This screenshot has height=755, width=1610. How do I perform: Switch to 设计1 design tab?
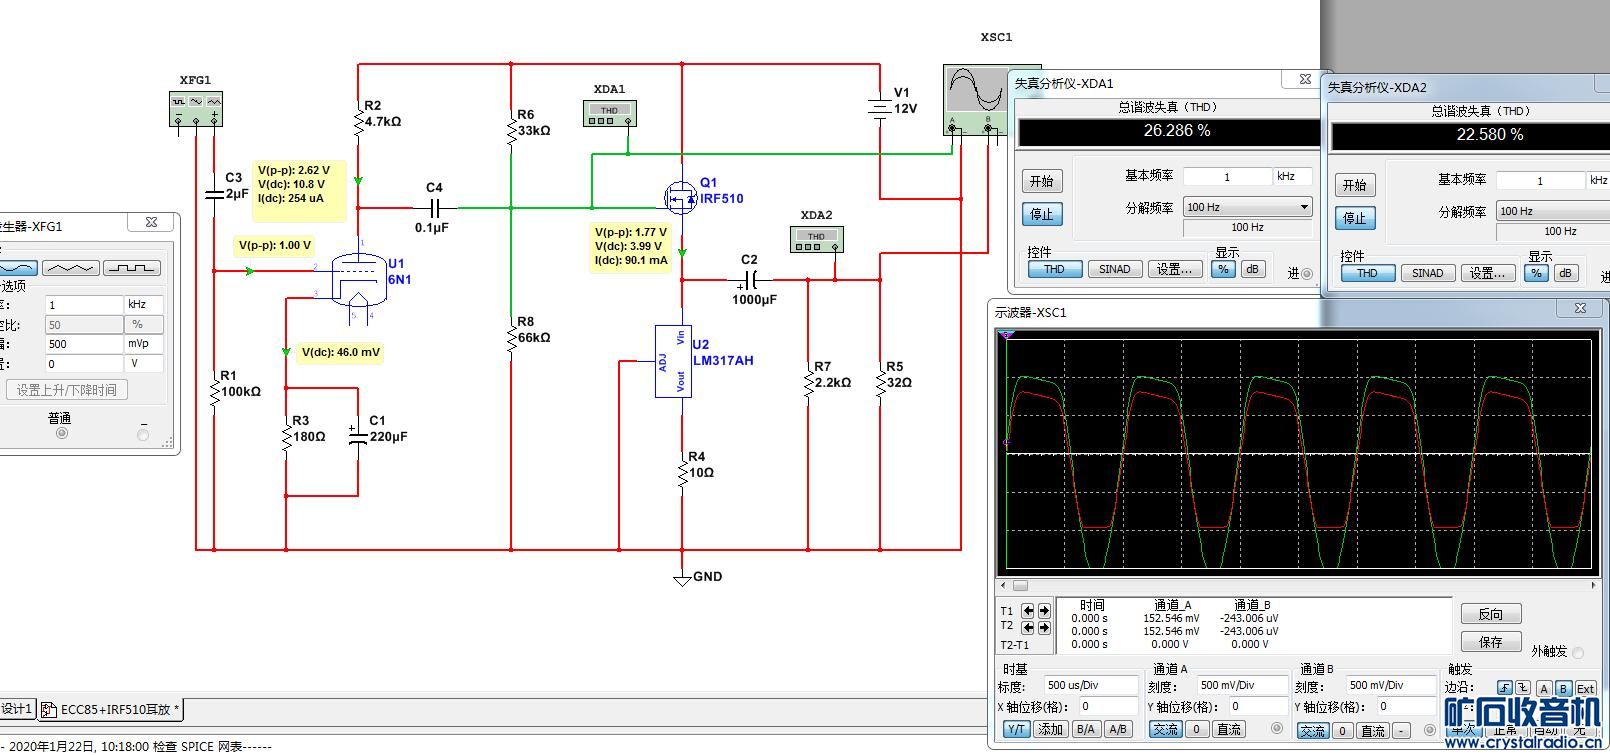(x=17, y=710)
